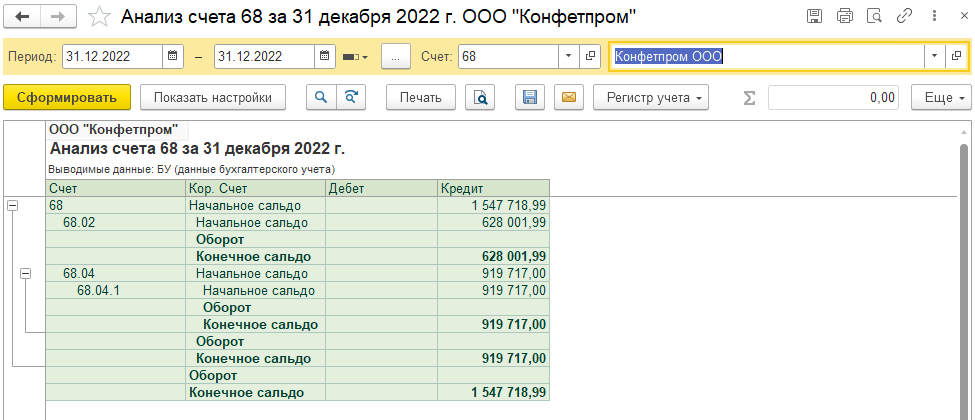Copy link using the chain icon

905,16
